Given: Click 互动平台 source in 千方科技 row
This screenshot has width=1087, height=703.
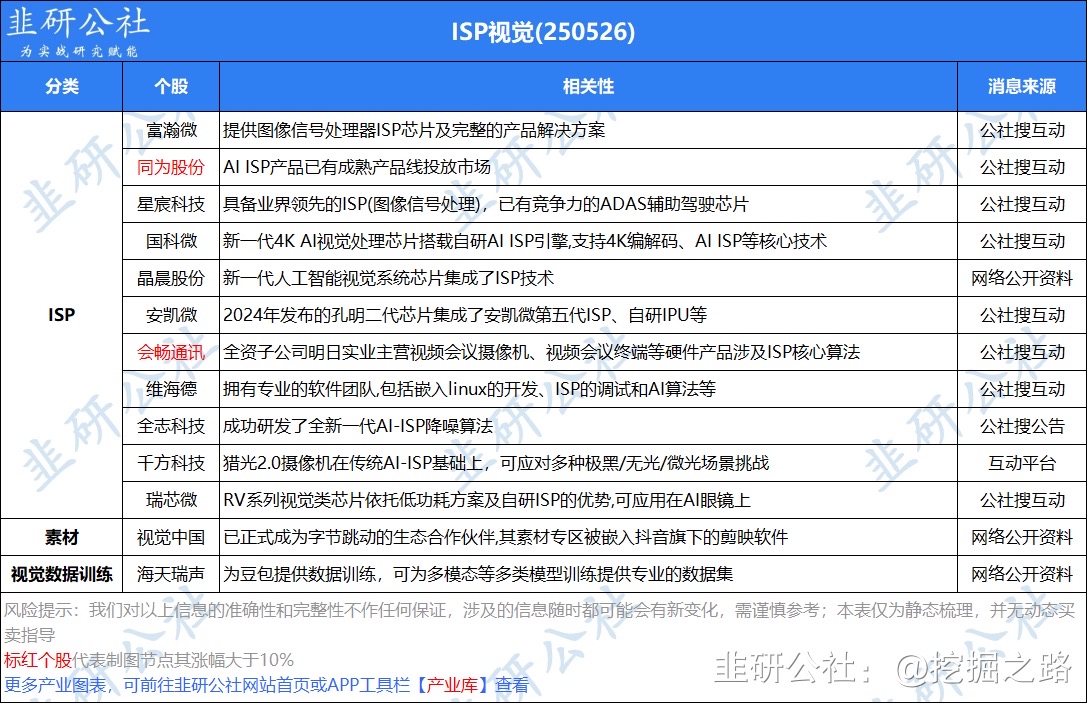Looking at the screenshot, I should (x=1022, y=463).
